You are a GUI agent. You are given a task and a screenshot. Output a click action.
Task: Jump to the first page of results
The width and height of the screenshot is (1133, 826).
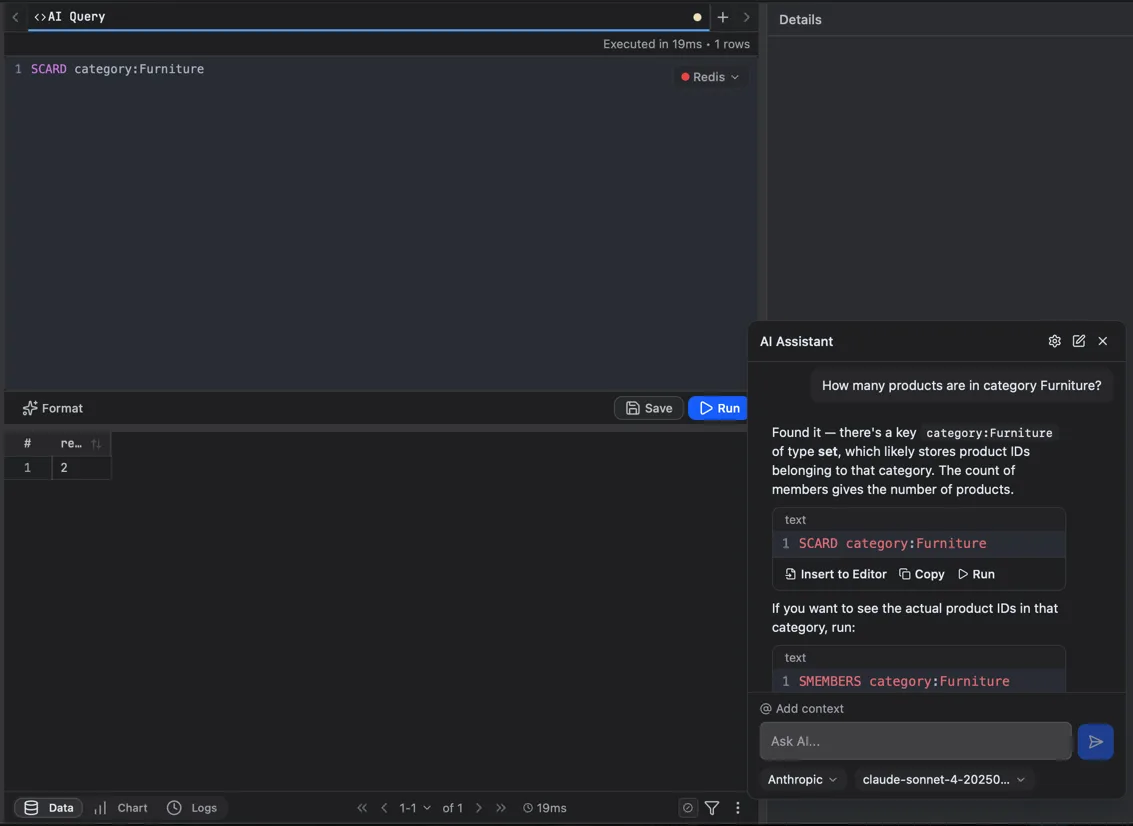coord(362,808)
